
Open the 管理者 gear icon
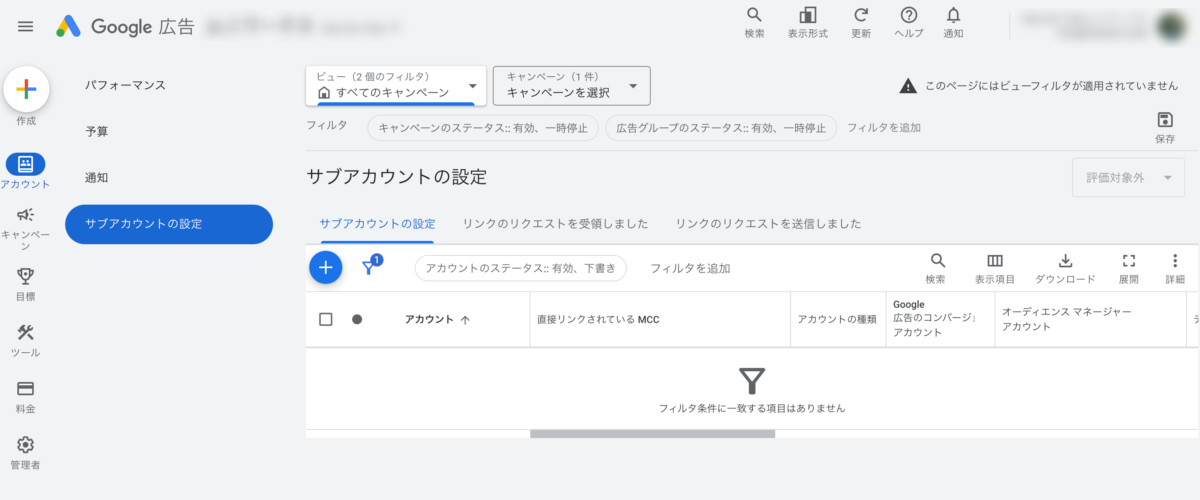(26, 445)
